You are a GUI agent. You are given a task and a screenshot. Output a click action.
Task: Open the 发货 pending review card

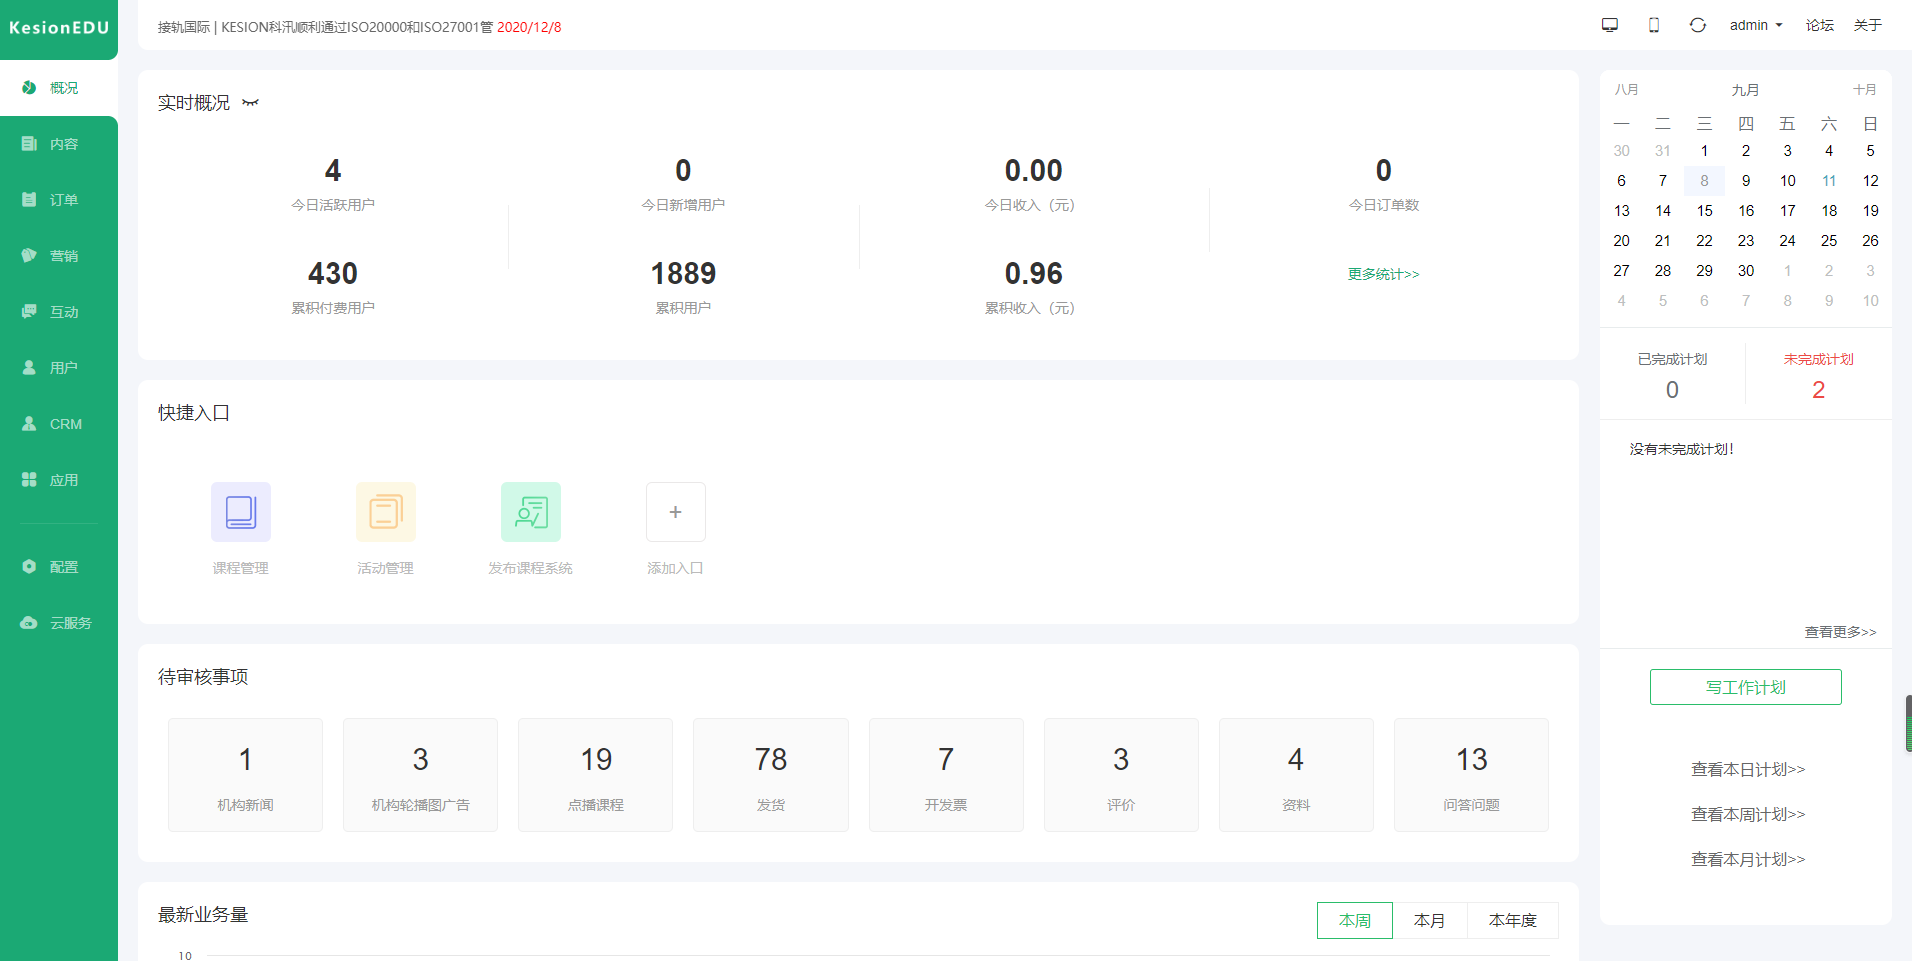[770, 775]
